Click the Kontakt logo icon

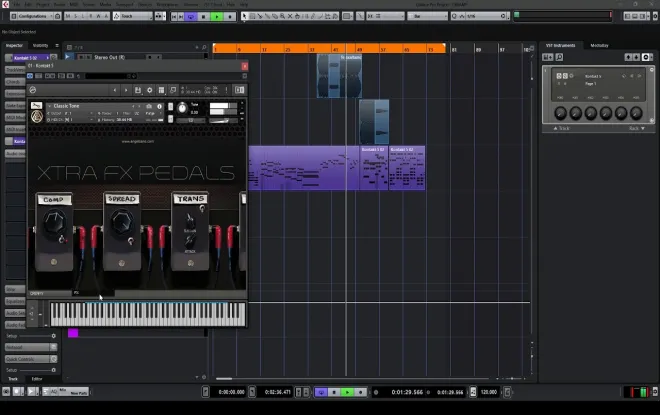click(x=33, y=90)
